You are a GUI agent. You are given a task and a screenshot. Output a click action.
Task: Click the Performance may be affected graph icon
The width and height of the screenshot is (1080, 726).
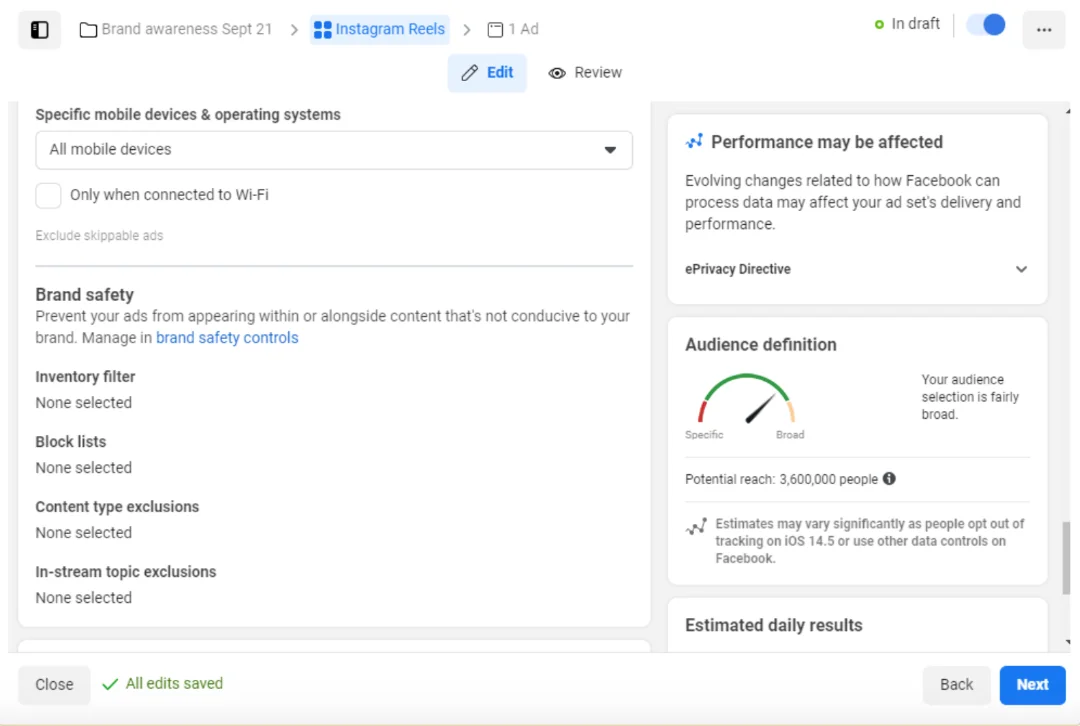[694, 141]
